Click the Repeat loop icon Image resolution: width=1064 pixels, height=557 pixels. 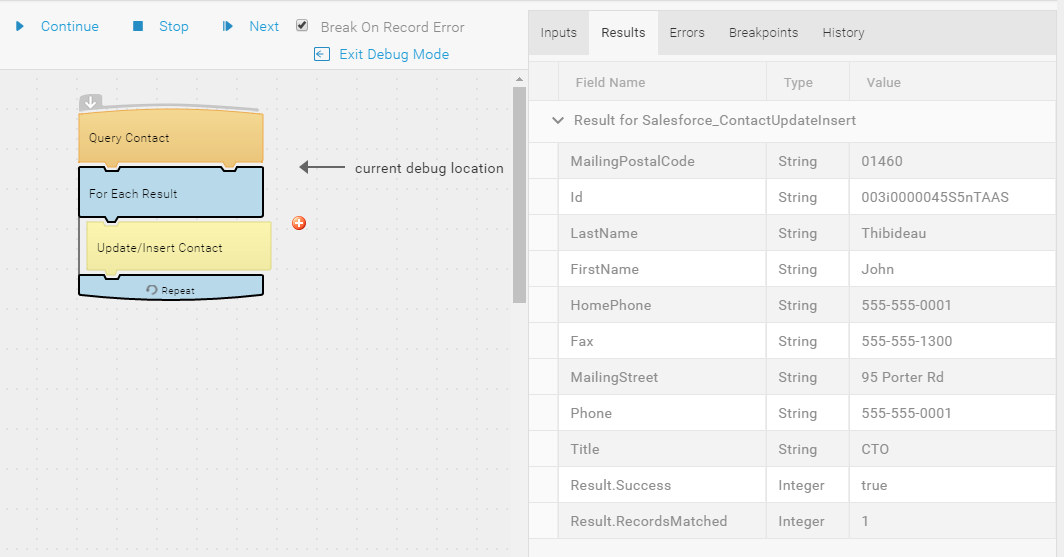[x=152, y=290]
